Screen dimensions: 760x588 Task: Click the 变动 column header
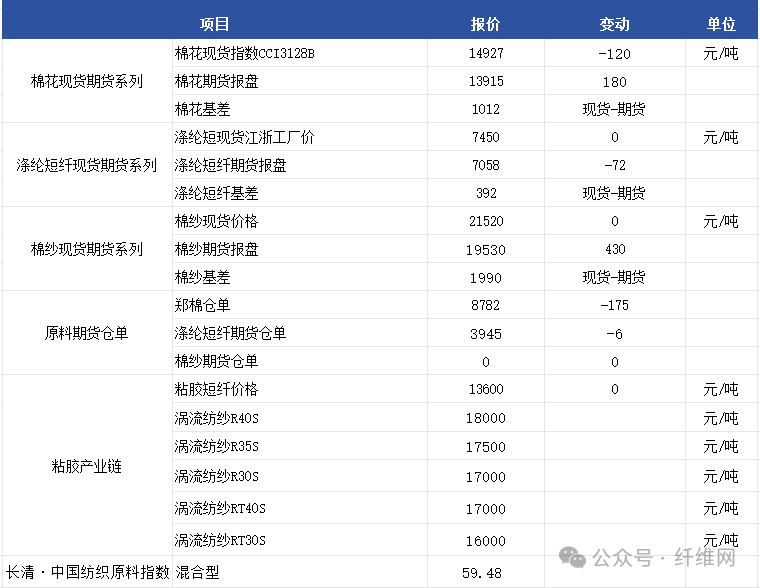pos(614,24)
